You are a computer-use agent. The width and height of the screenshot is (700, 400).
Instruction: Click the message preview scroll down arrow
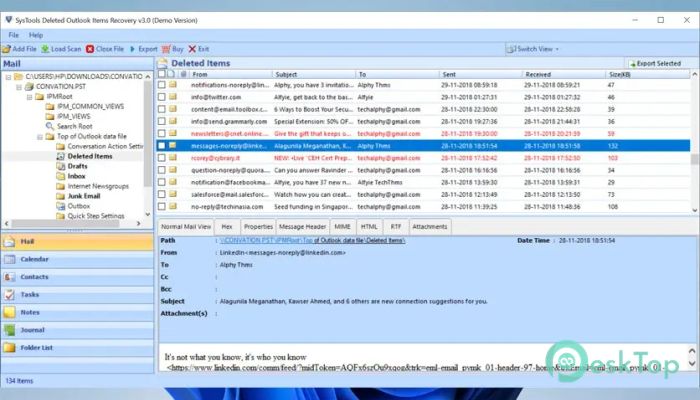692,364
